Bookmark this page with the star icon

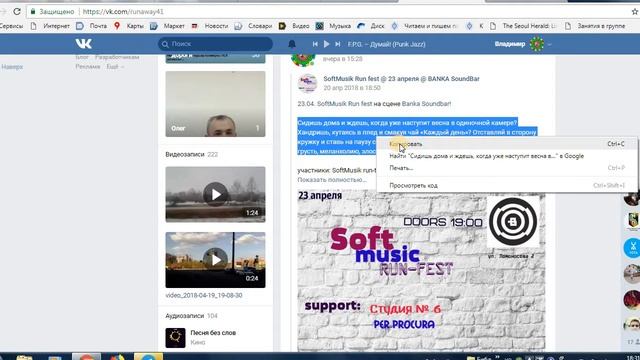[635, 11]
